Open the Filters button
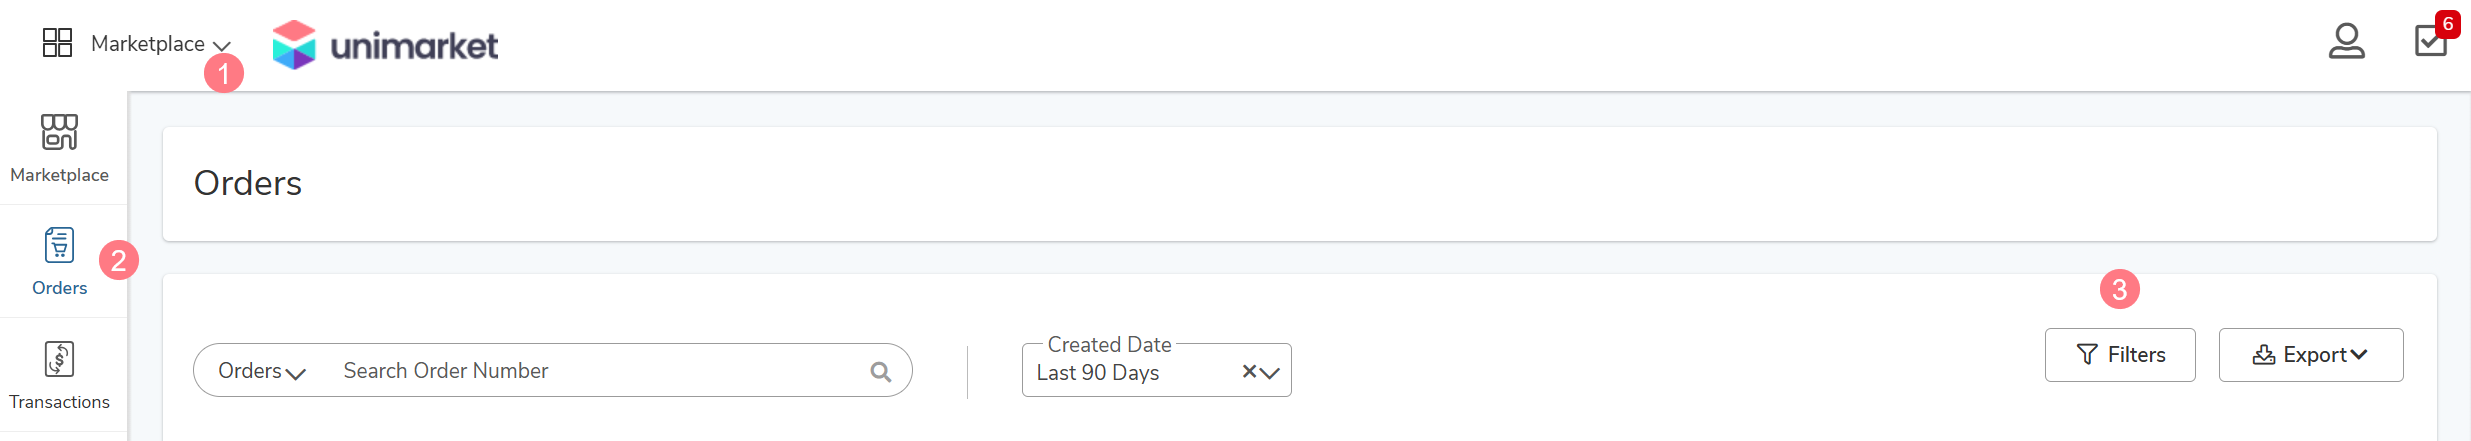 tap(2120, 355)
